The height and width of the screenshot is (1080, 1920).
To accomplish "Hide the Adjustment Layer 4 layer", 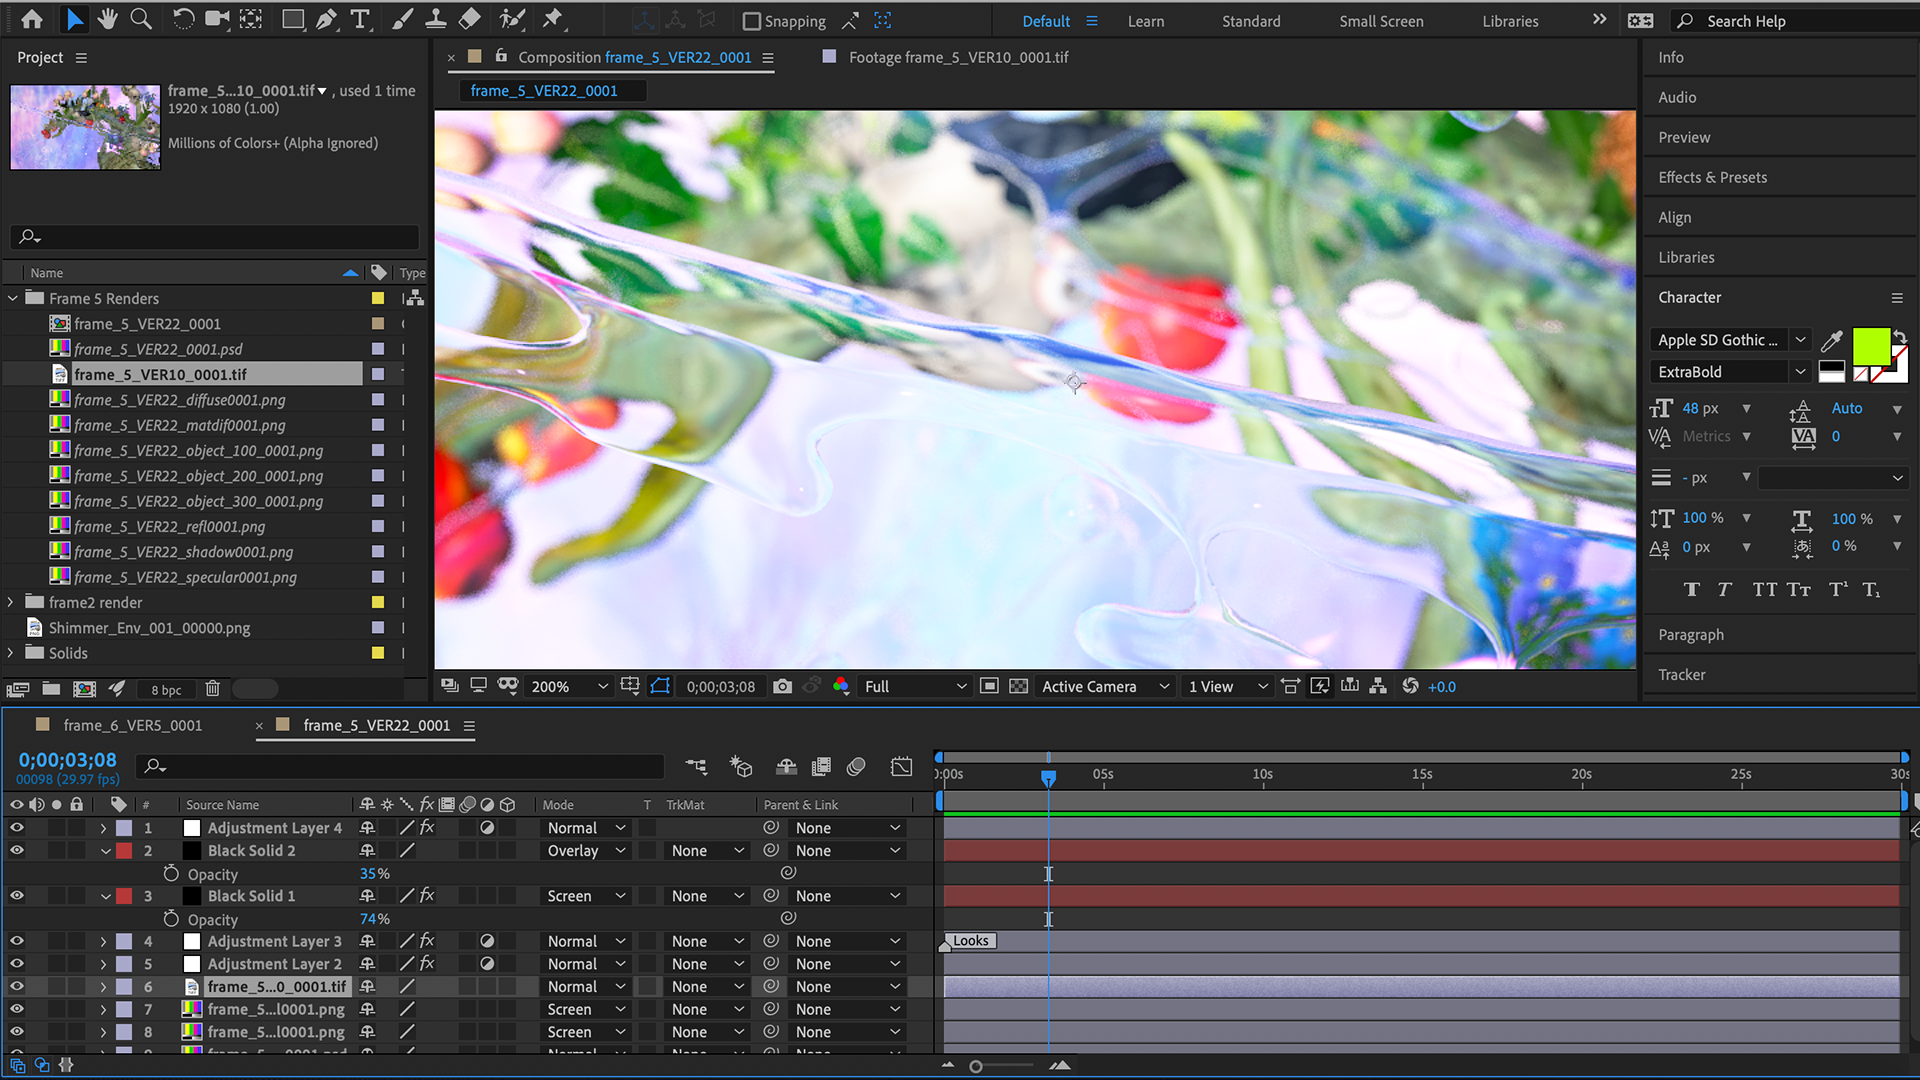I will pyautogui.click(x=17, y=828).
